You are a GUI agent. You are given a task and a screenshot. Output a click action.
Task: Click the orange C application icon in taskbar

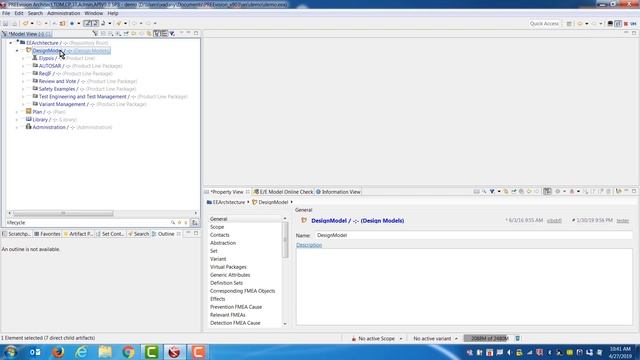click(198, 352)
